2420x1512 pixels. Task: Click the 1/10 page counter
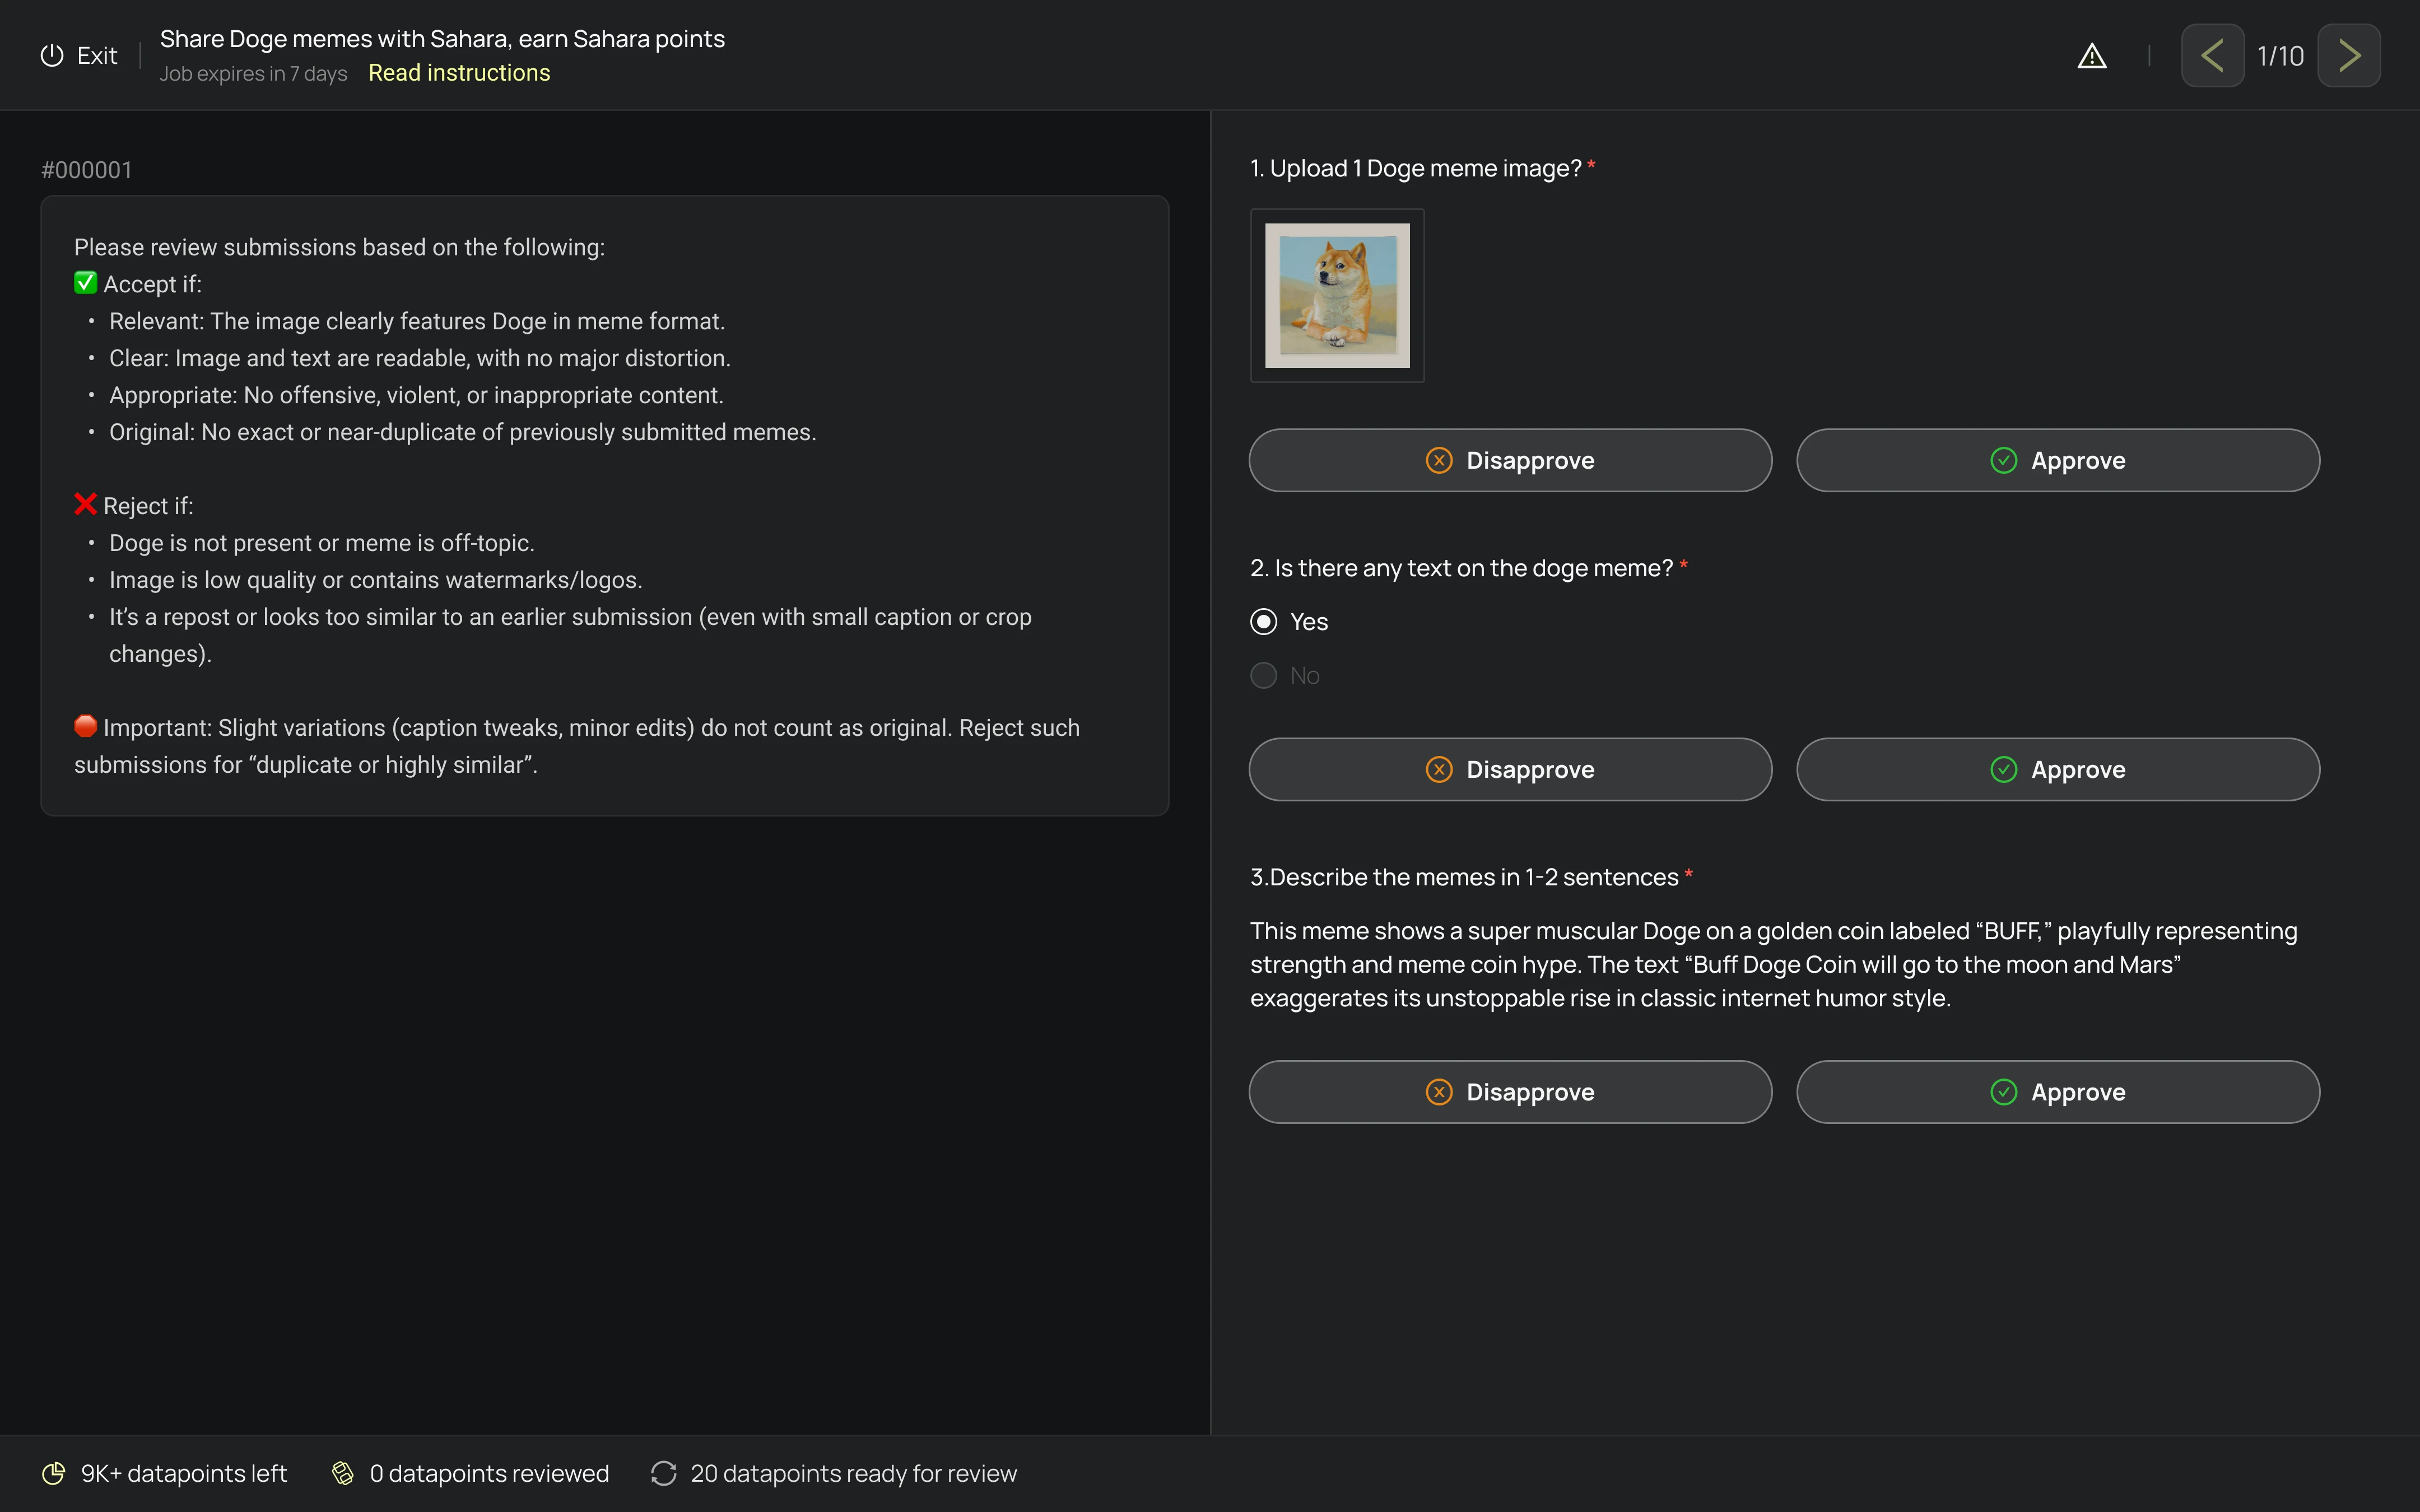pos(2280,56)
